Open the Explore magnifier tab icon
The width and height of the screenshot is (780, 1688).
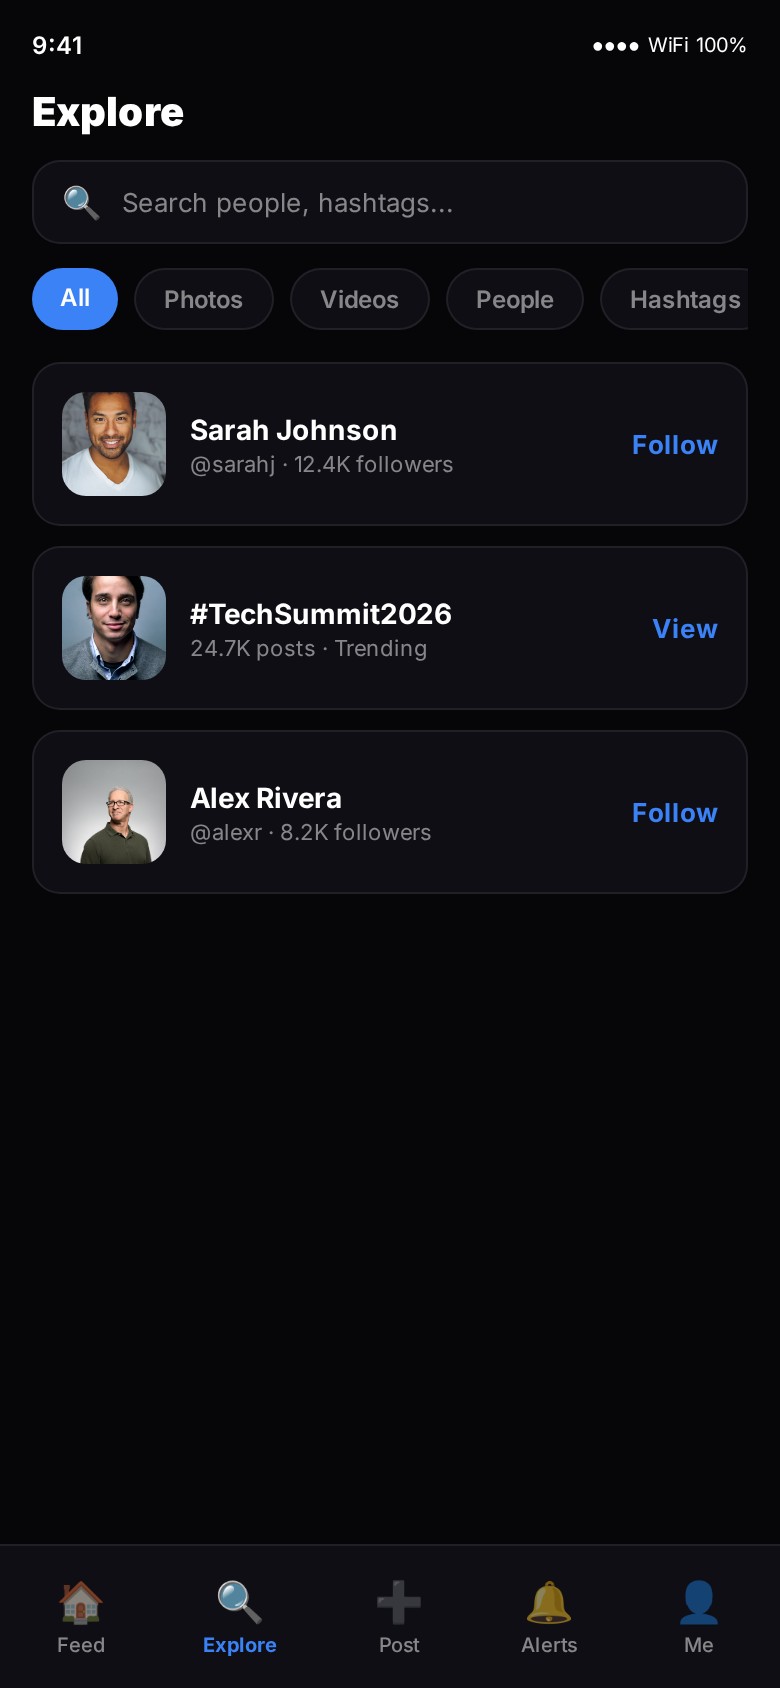point(239,1602)
